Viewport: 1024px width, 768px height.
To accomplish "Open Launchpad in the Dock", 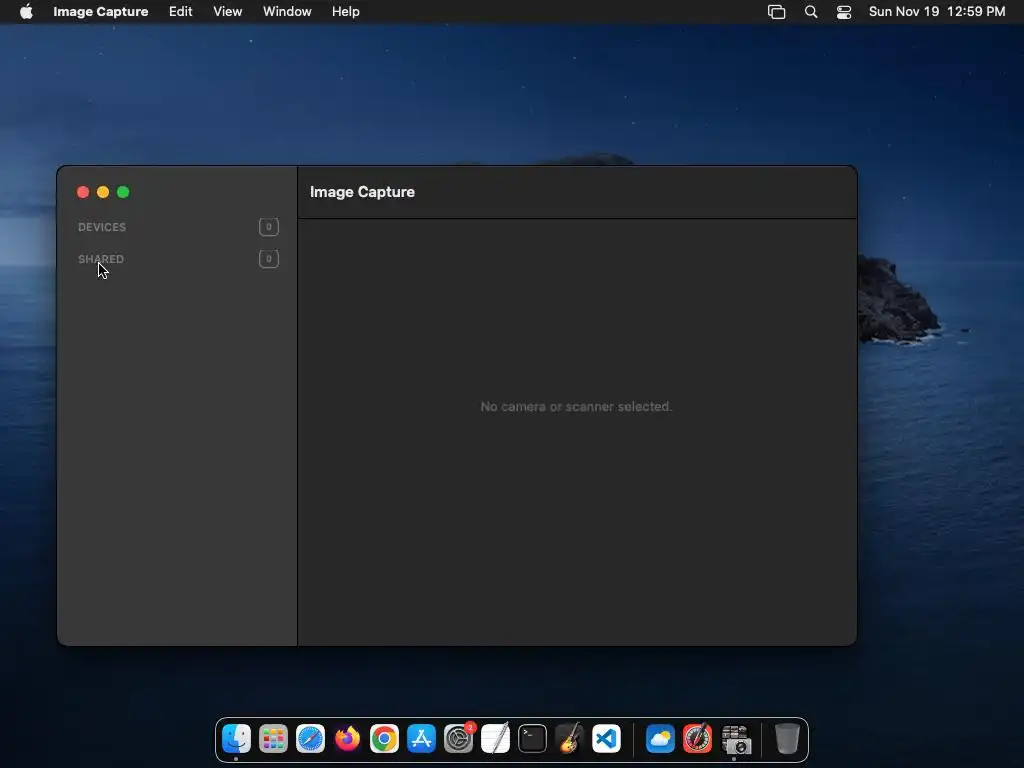I will (x=273, y=739).
